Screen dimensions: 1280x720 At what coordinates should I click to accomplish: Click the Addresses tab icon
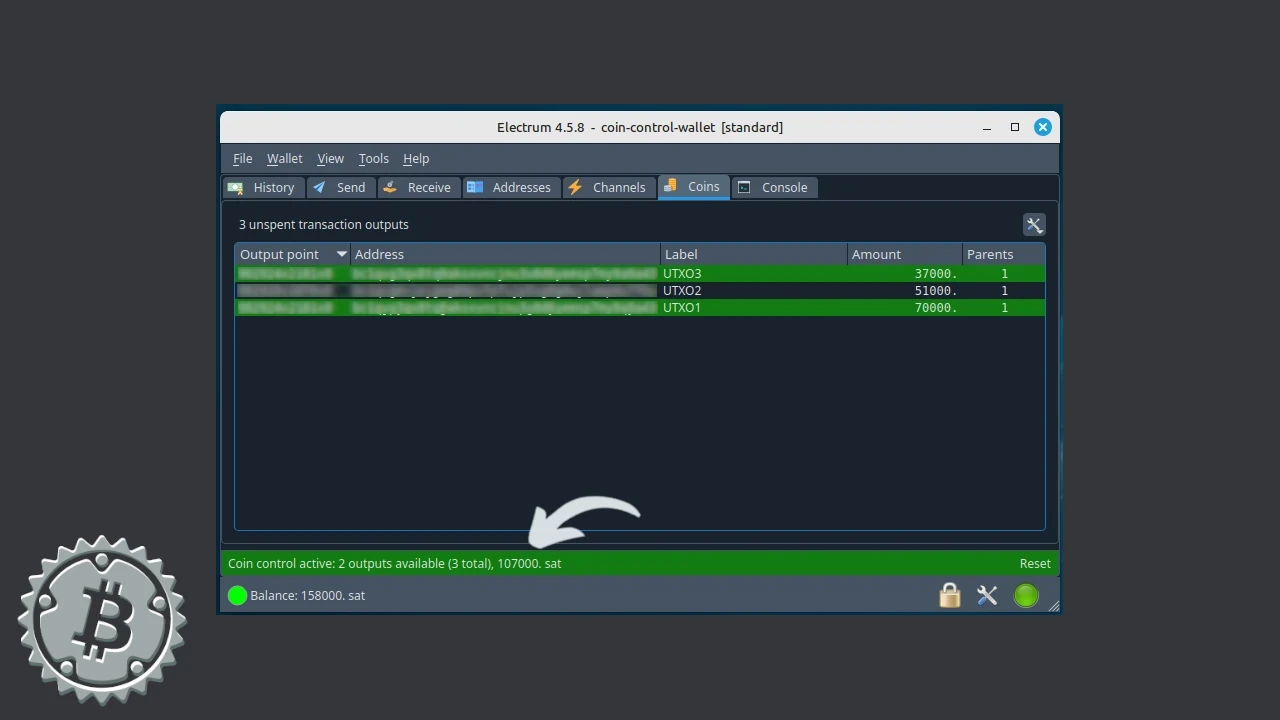point(475,187)
